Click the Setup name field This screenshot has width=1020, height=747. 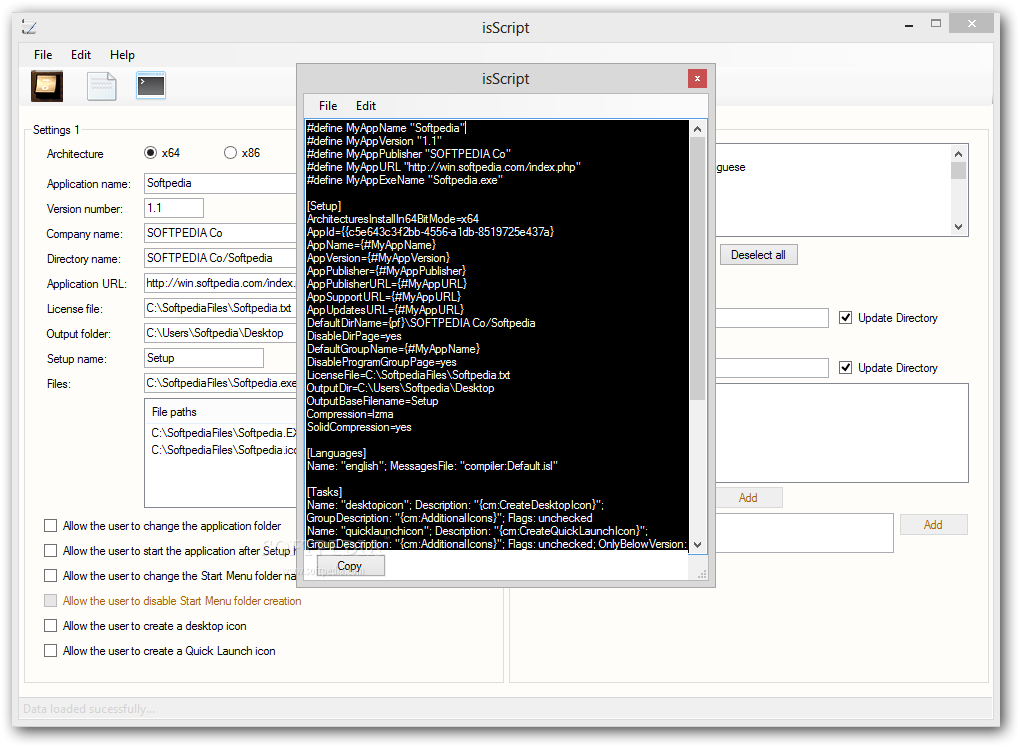pos(204,358)
